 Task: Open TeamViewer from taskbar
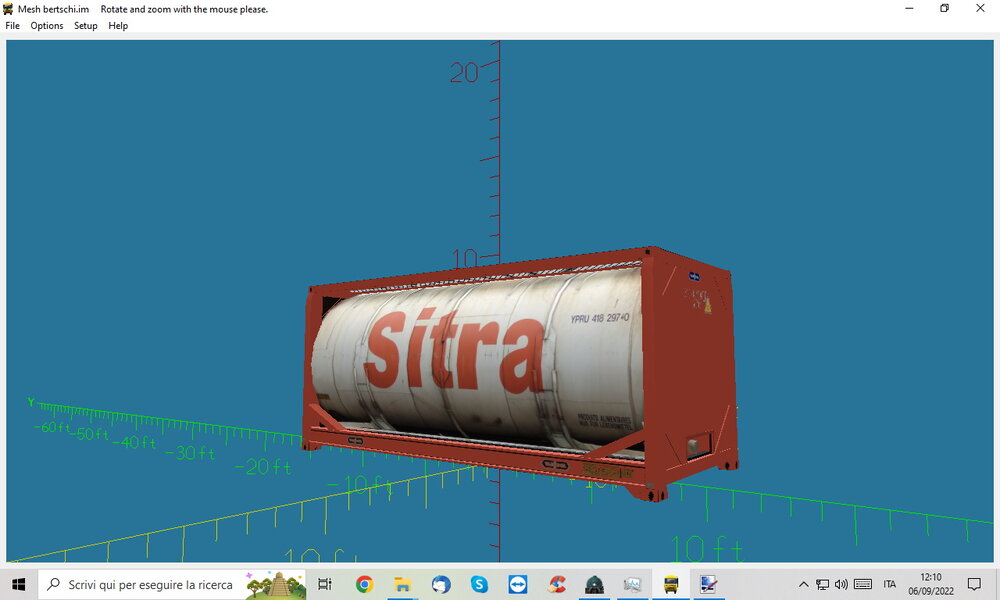tap(517, 584)
